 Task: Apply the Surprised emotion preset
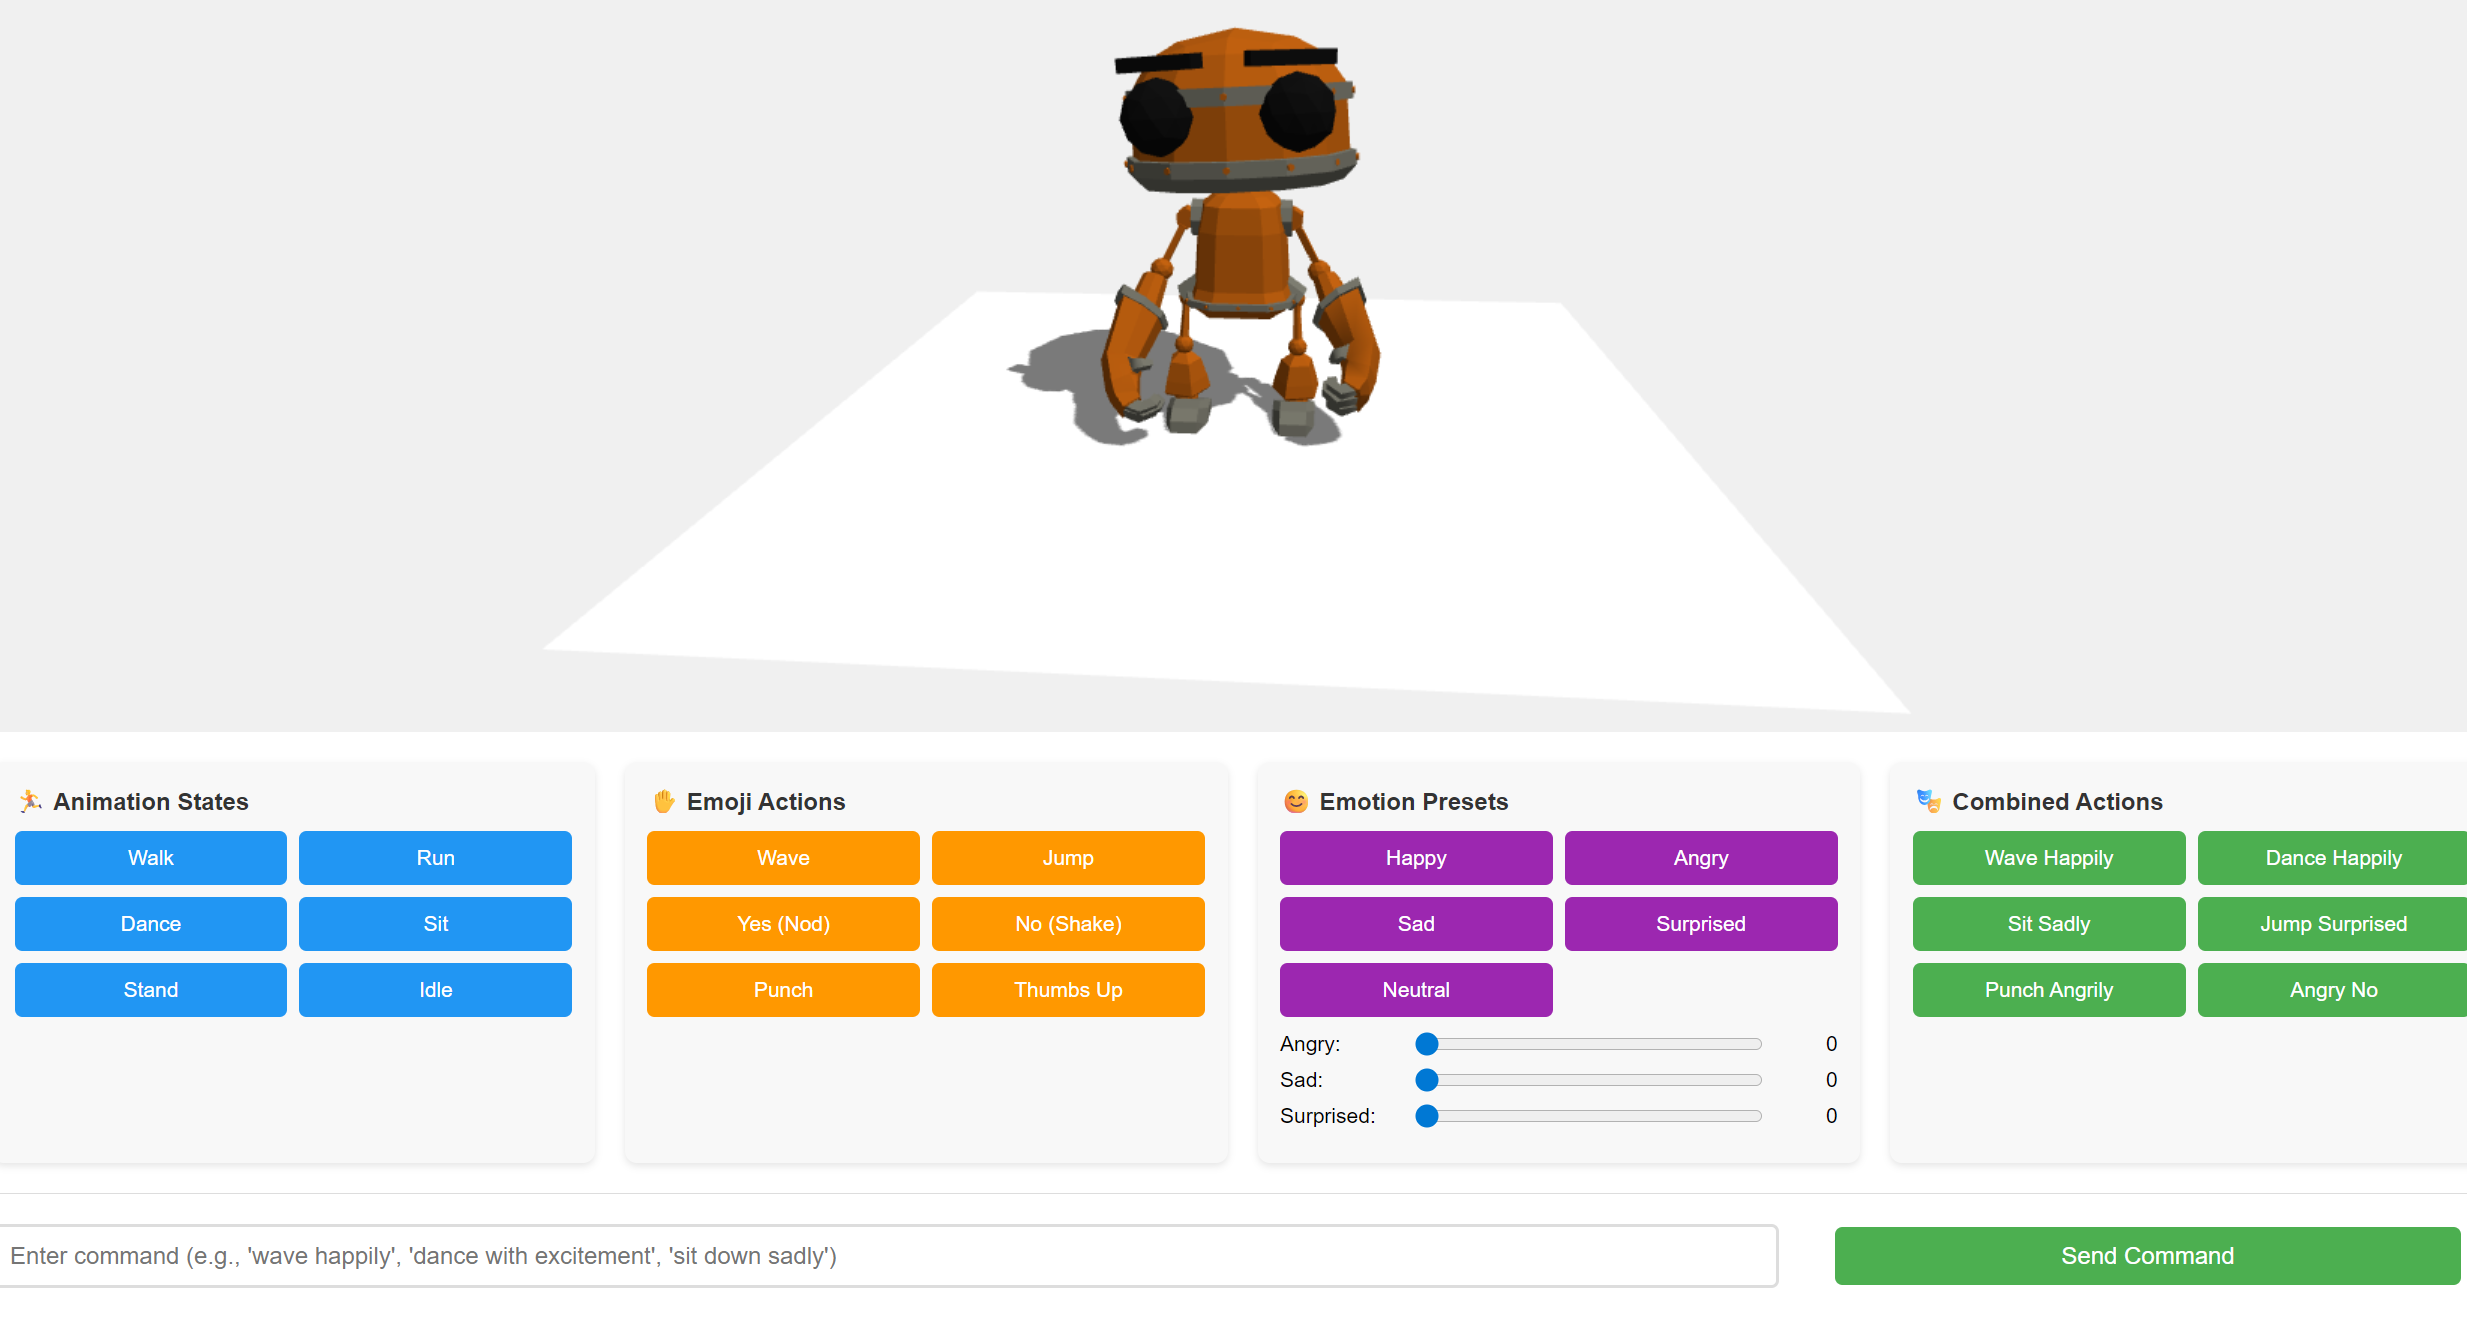coord(1700,923)
